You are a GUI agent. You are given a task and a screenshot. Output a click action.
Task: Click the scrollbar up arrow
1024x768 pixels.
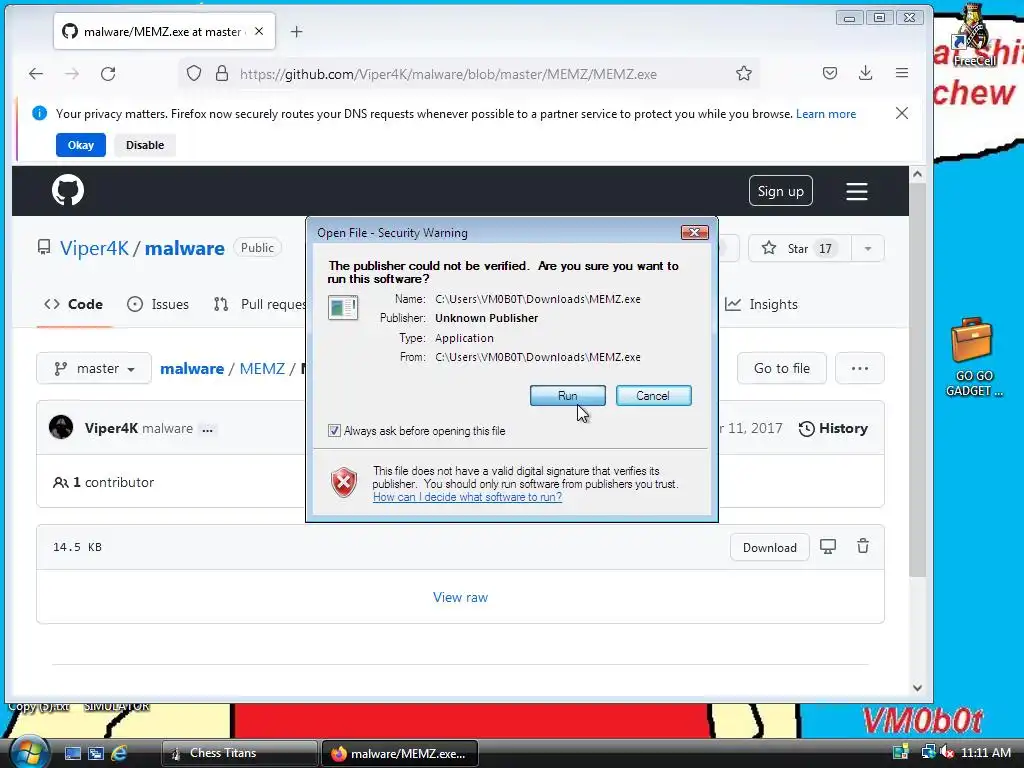coord(918,174)
